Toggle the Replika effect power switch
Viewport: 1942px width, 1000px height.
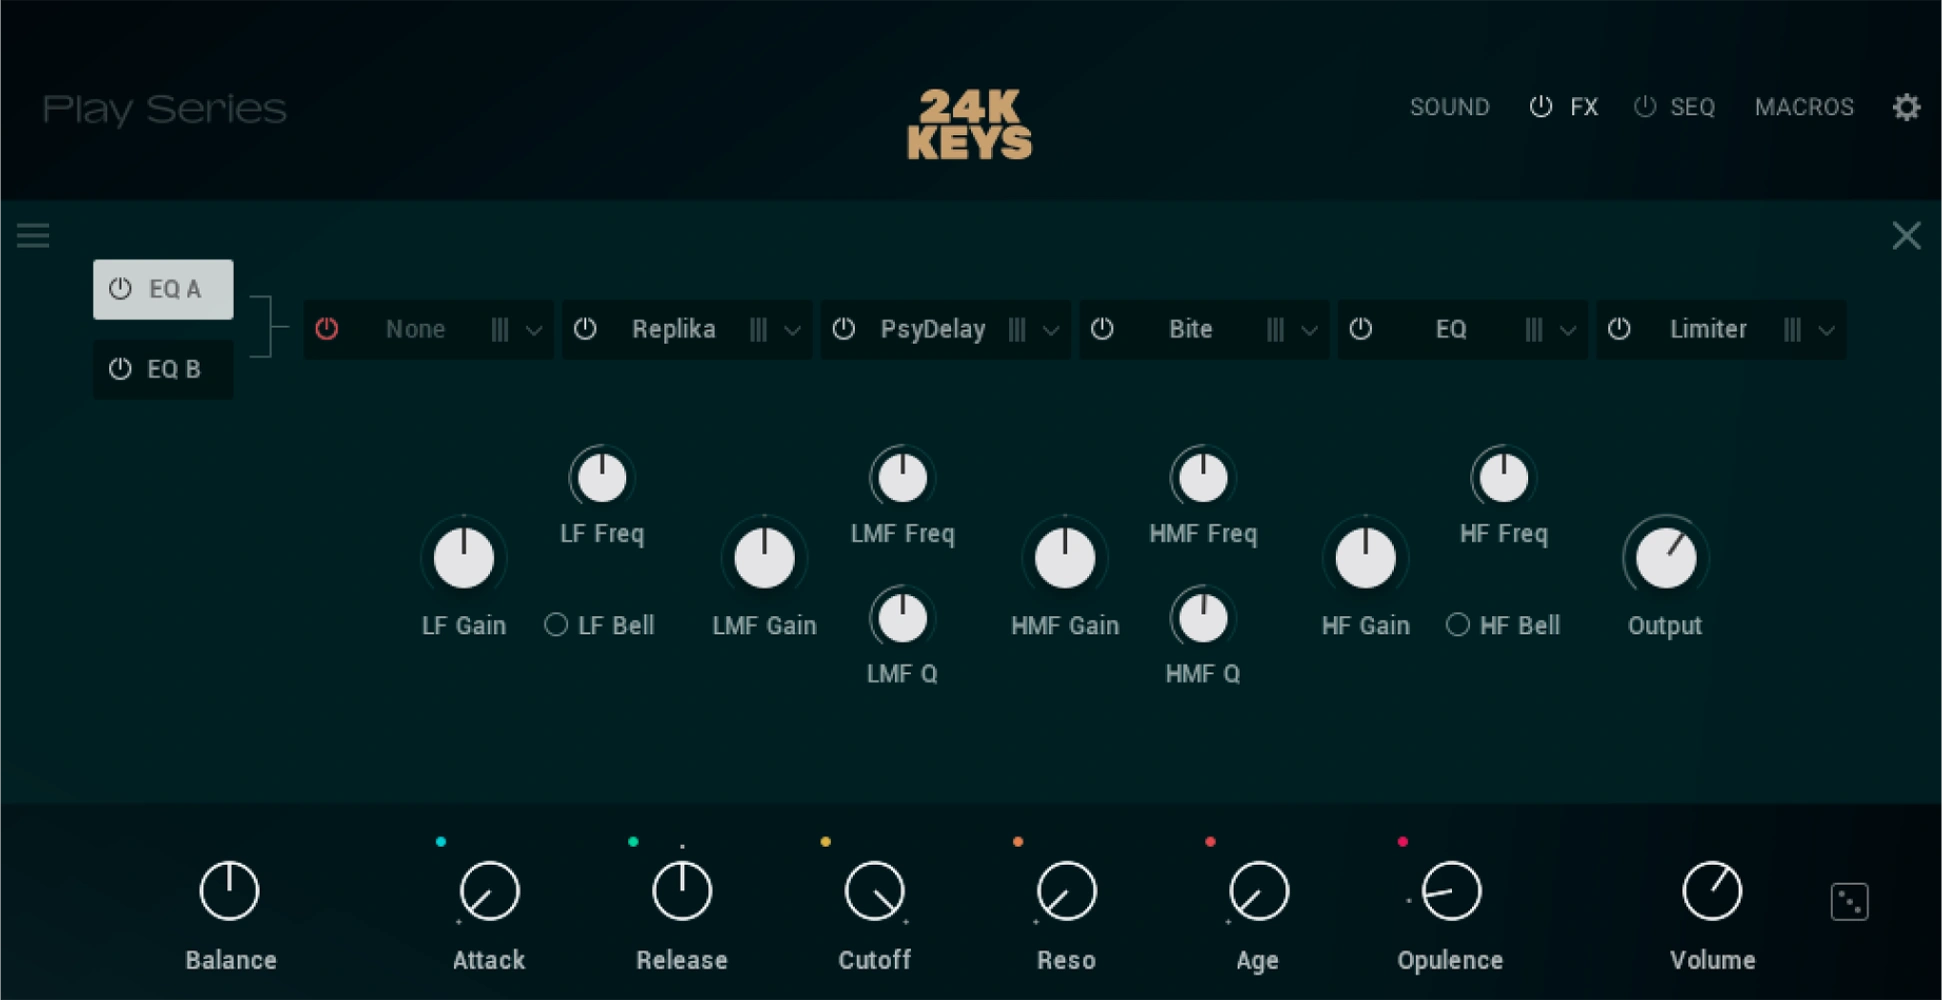(x=586, y=329)
